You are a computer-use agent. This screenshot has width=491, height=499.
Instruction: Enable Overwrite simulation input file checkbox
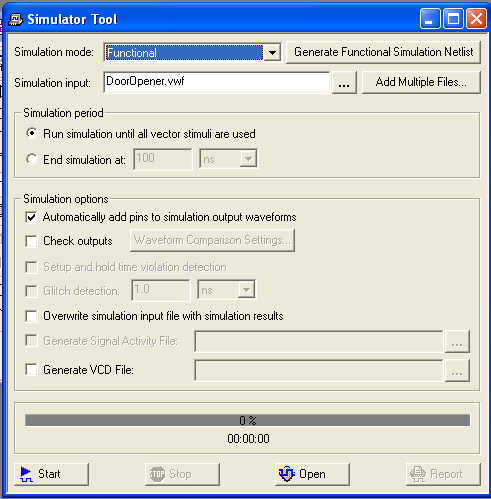click(x=31, y=316)
